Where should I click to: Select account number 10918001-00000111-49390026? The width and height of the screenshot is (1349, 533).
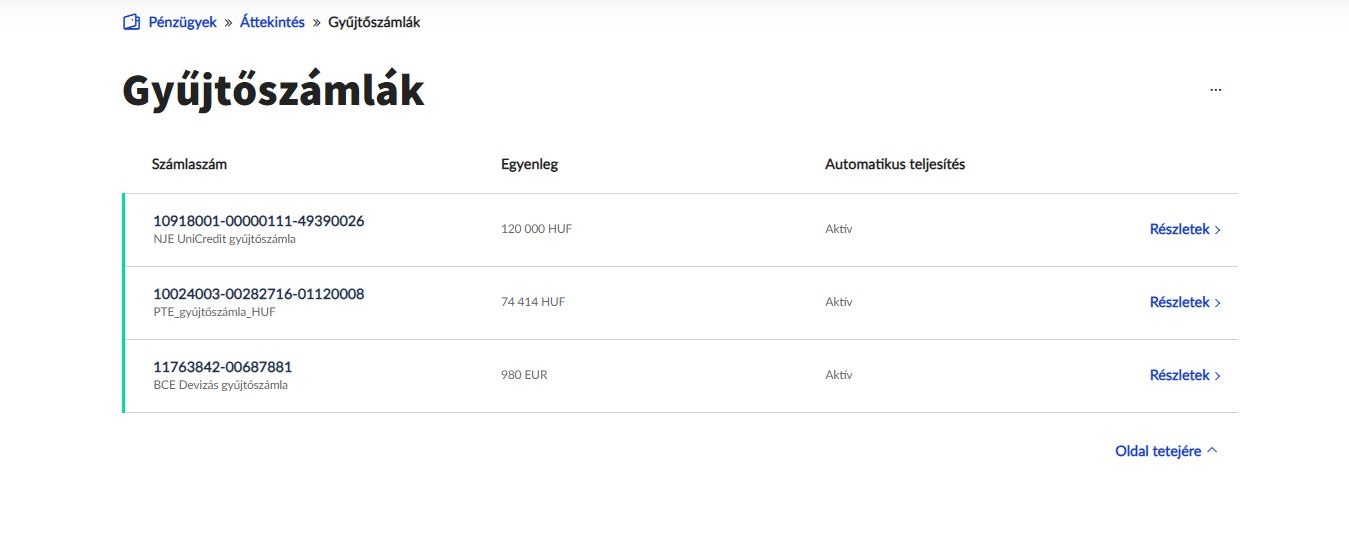pos(258,221)
